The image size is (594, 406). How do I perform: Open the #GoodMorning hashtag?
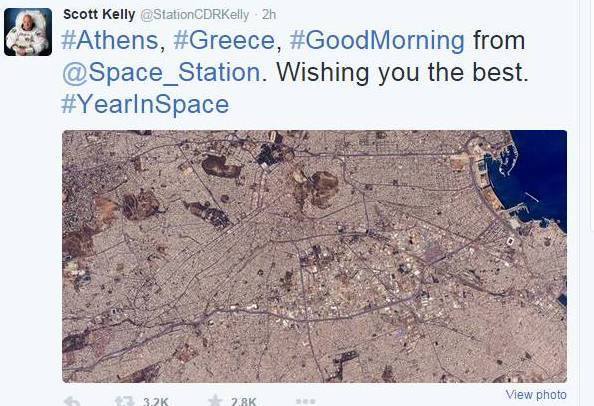tap(377, 41)
